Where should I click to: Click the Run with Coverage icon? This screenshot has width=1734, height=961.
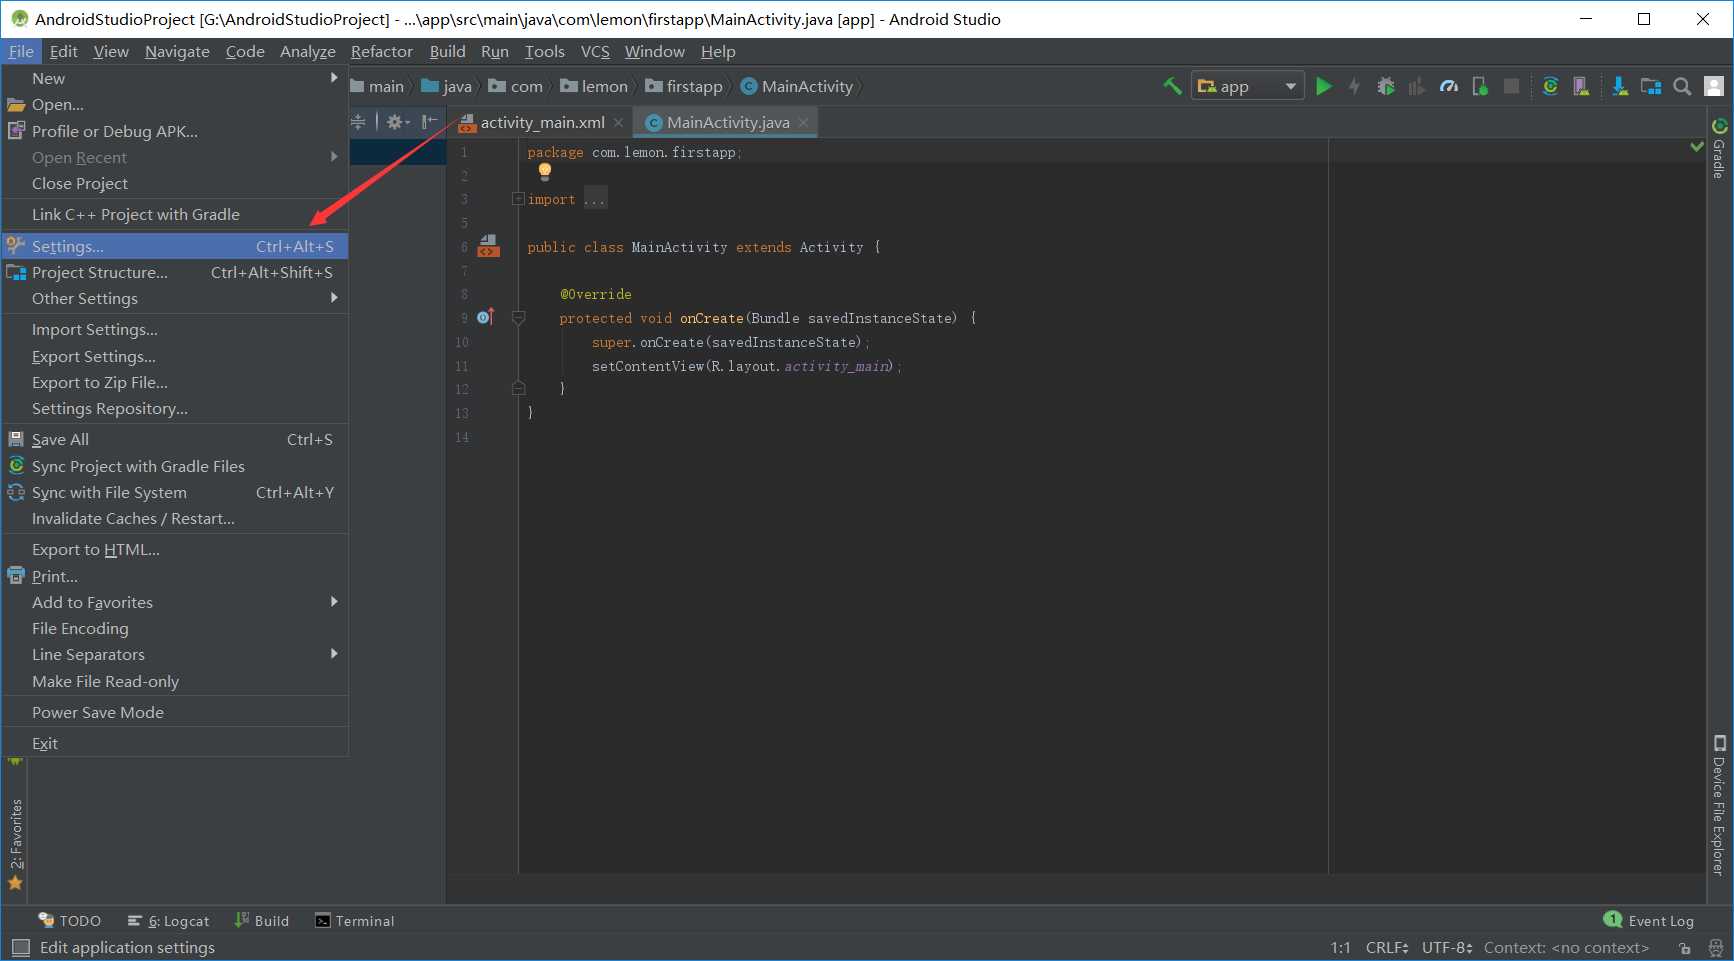click(x=1416, y=86)
